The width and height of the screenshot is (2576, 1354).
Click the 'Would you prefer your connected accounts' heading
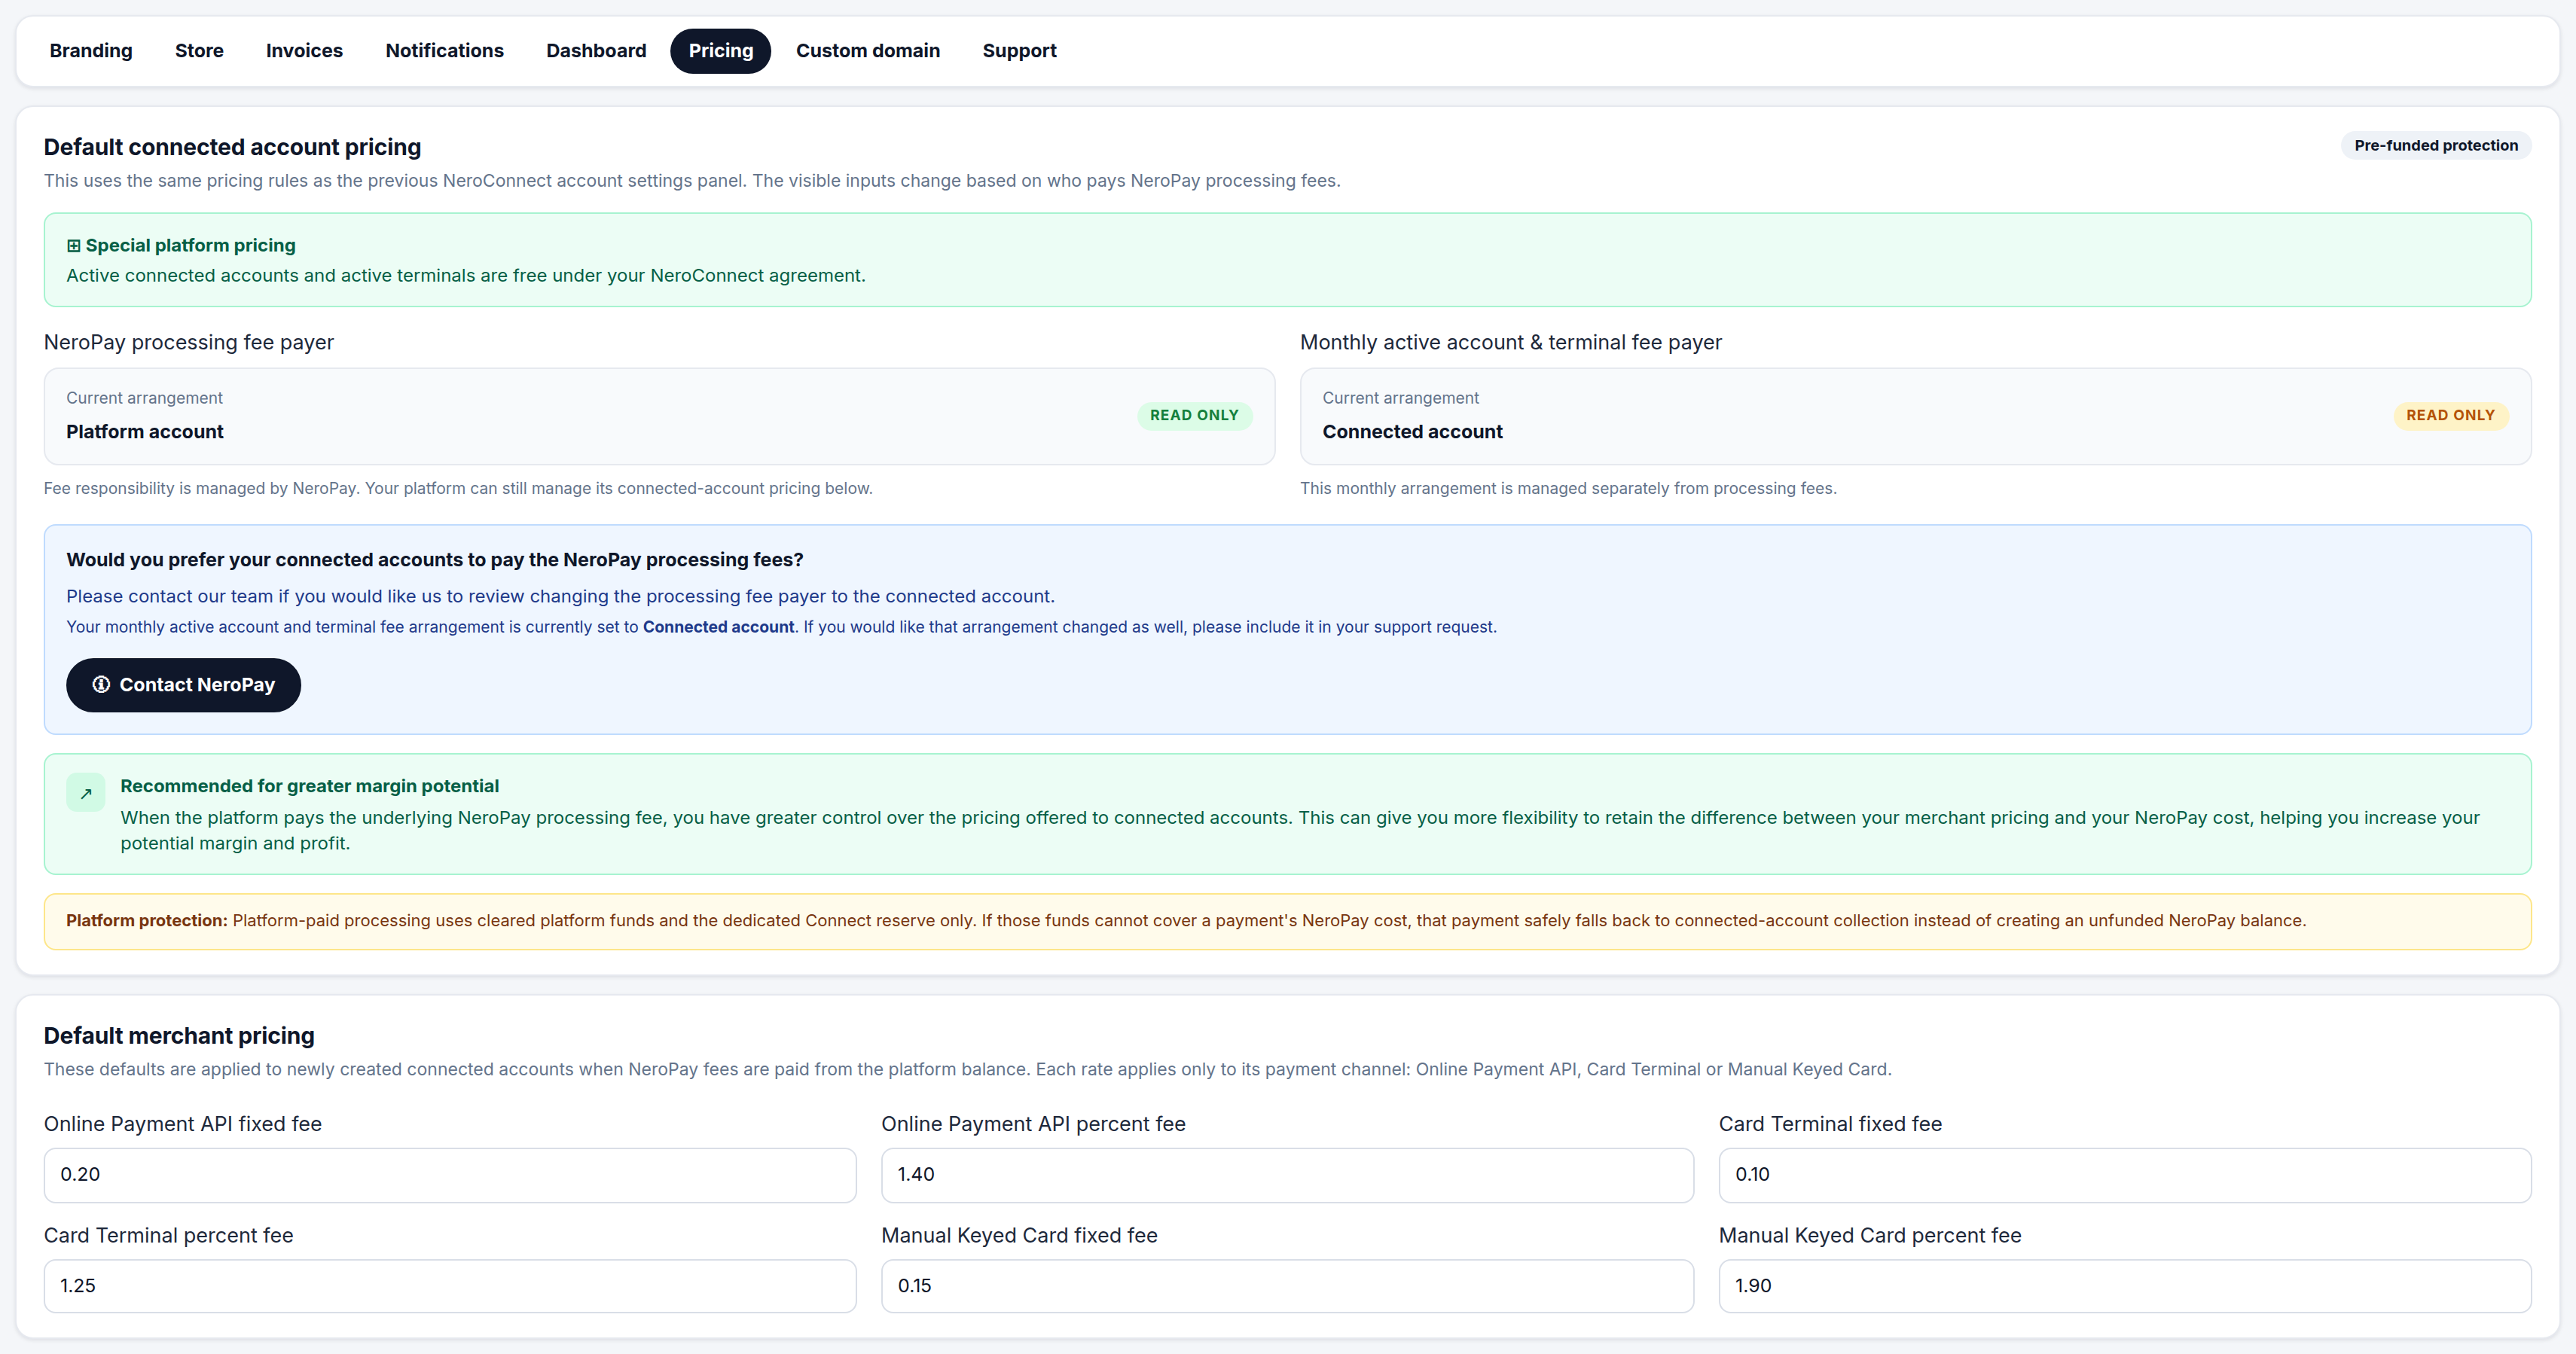435,560
